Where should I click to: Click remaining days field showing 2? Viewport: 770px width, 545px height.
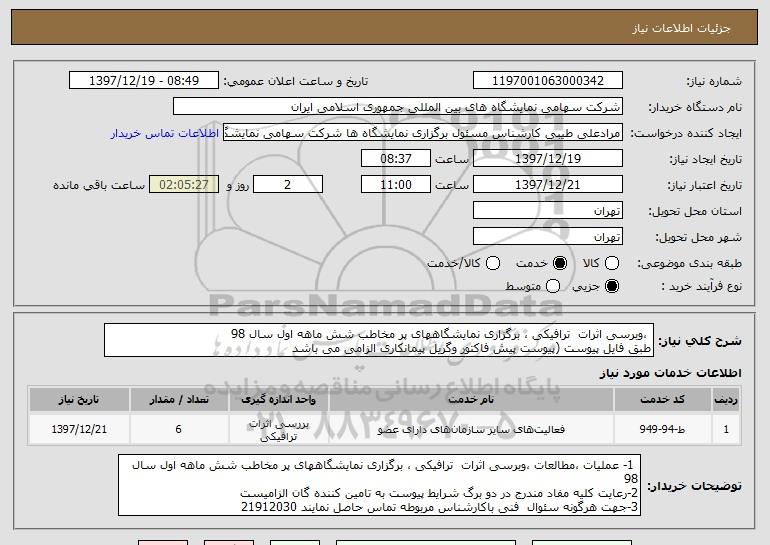(288, 185)
